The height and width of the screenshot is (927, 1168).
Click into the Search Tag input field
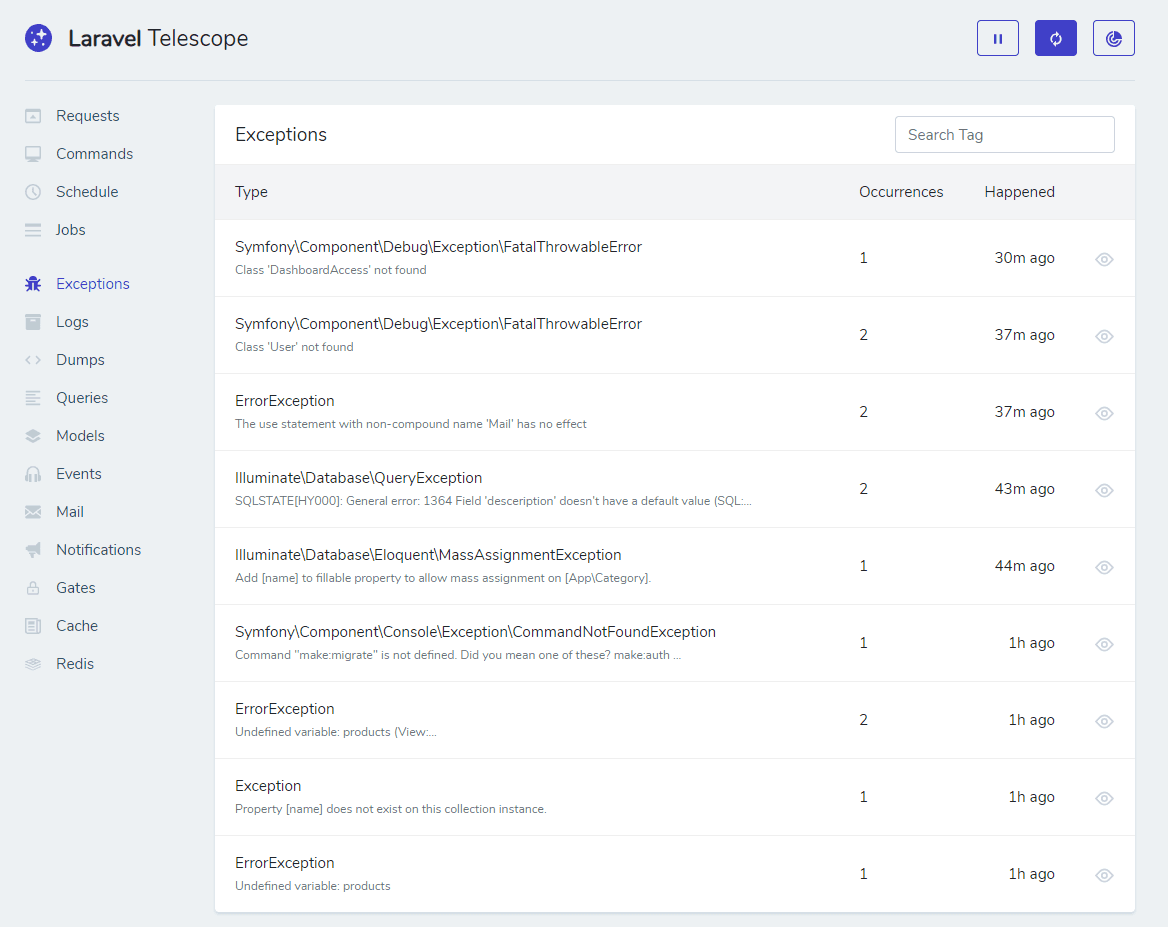(1004, 134)
